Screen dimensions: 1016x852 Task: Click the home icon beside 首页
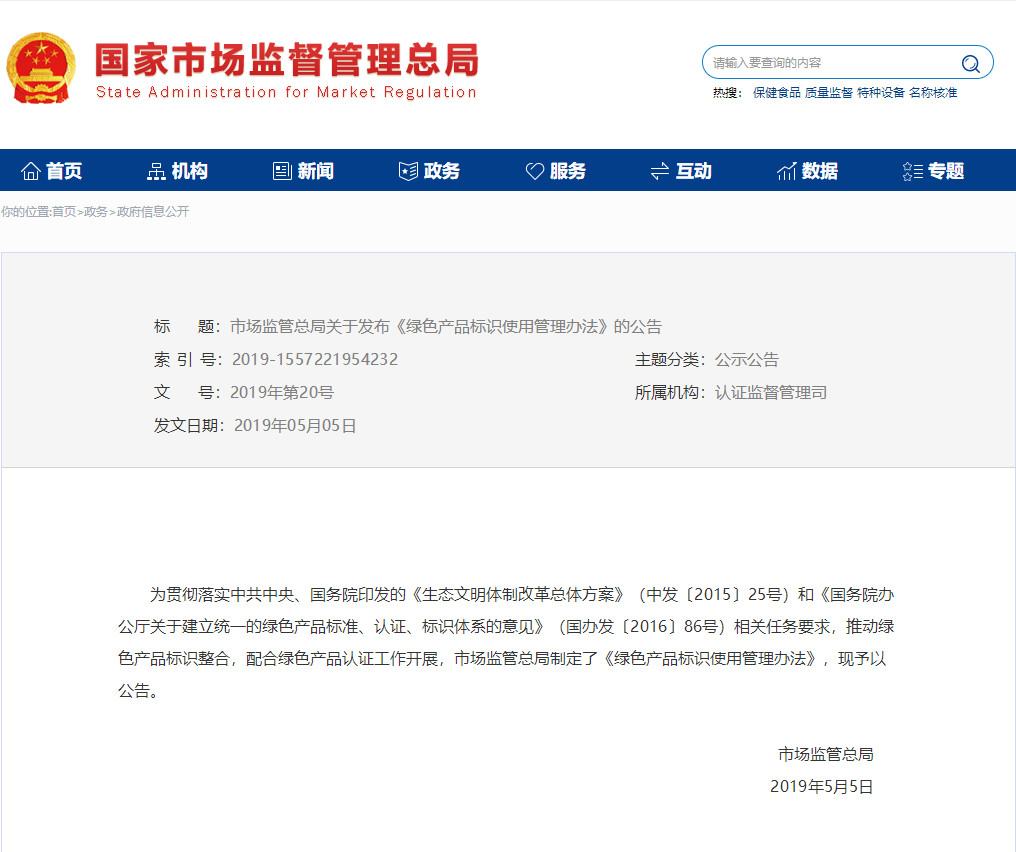click(x=30, y=171)
